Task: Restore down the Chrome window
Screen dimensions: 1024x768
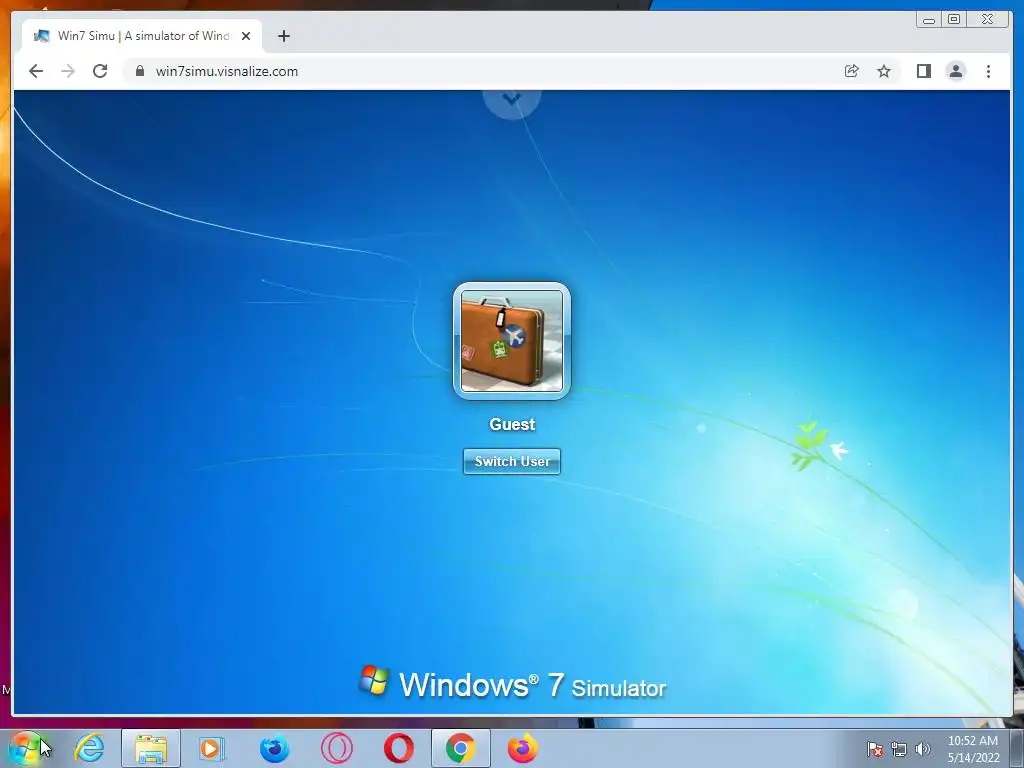Action: click(954, 20)
